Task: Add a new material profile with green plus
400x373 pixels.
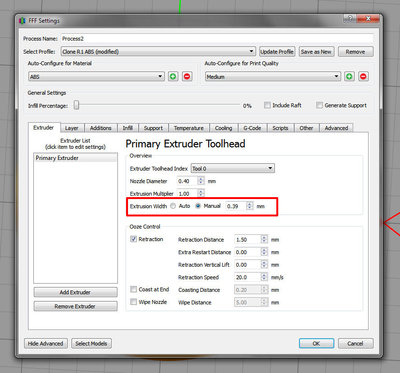Action: (x=173, y=76)
